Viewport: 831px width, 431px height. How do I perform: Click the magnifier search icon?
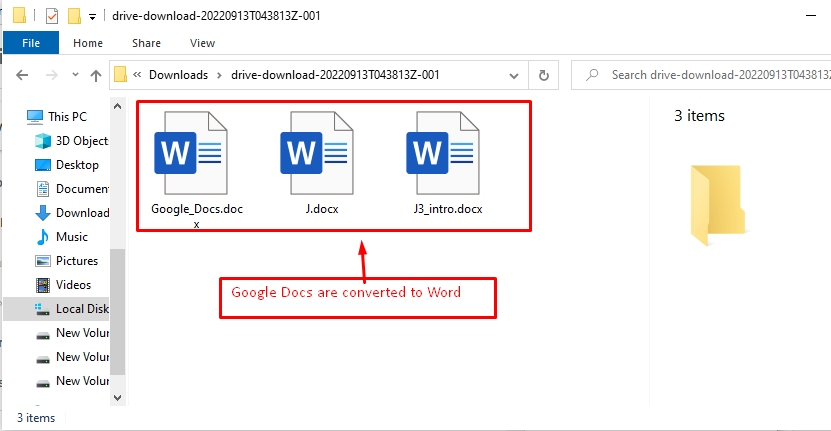tap(592, 75)
